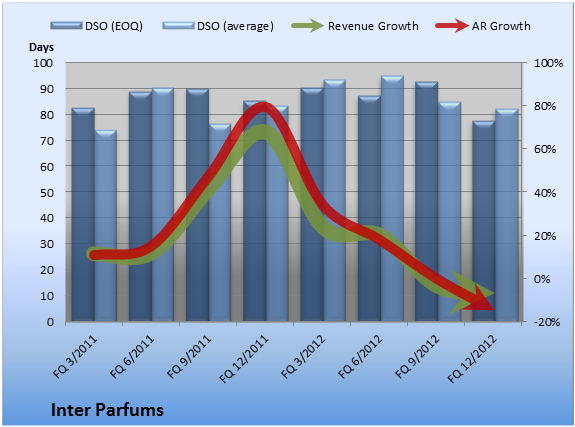Screen dimensions: 575x427
Task: Click the '80%' right axis label
Action: pyautogui.click(x=545, y=106)
